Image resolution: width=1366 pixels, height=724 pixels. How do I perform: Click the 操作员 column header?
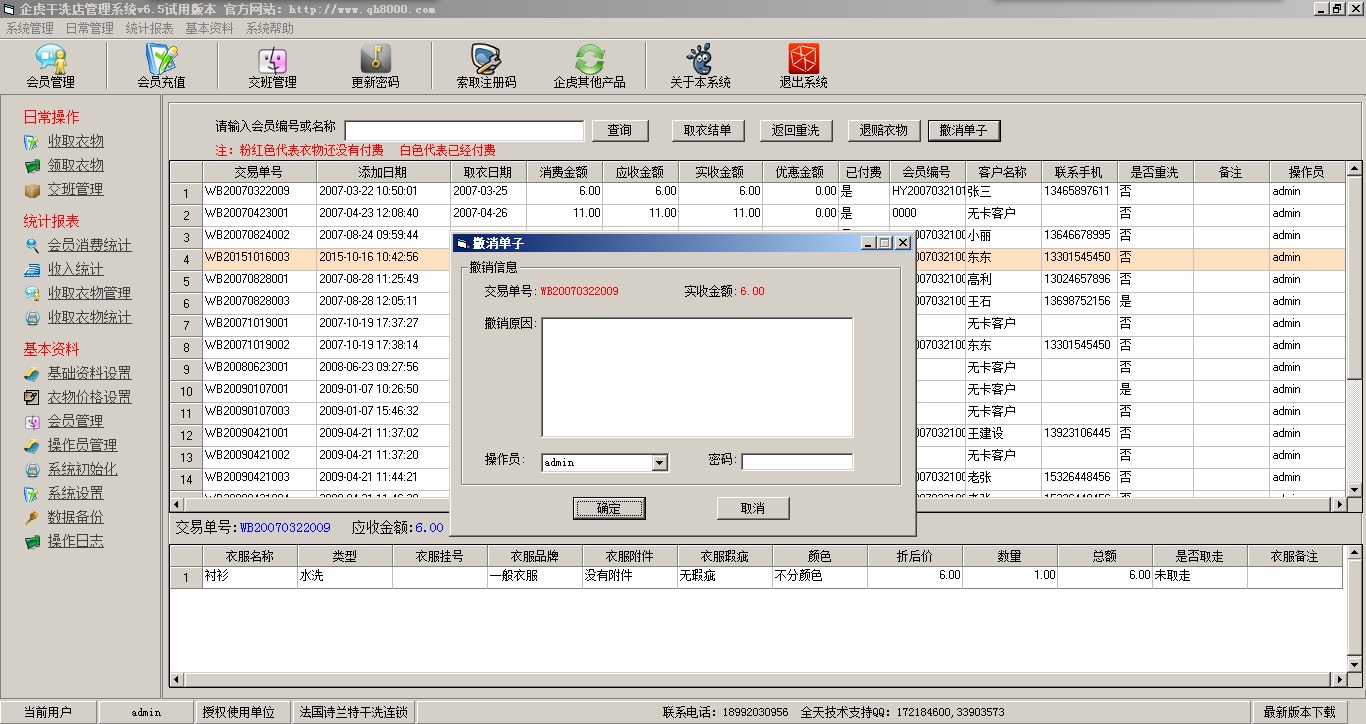coord(1306,172)
